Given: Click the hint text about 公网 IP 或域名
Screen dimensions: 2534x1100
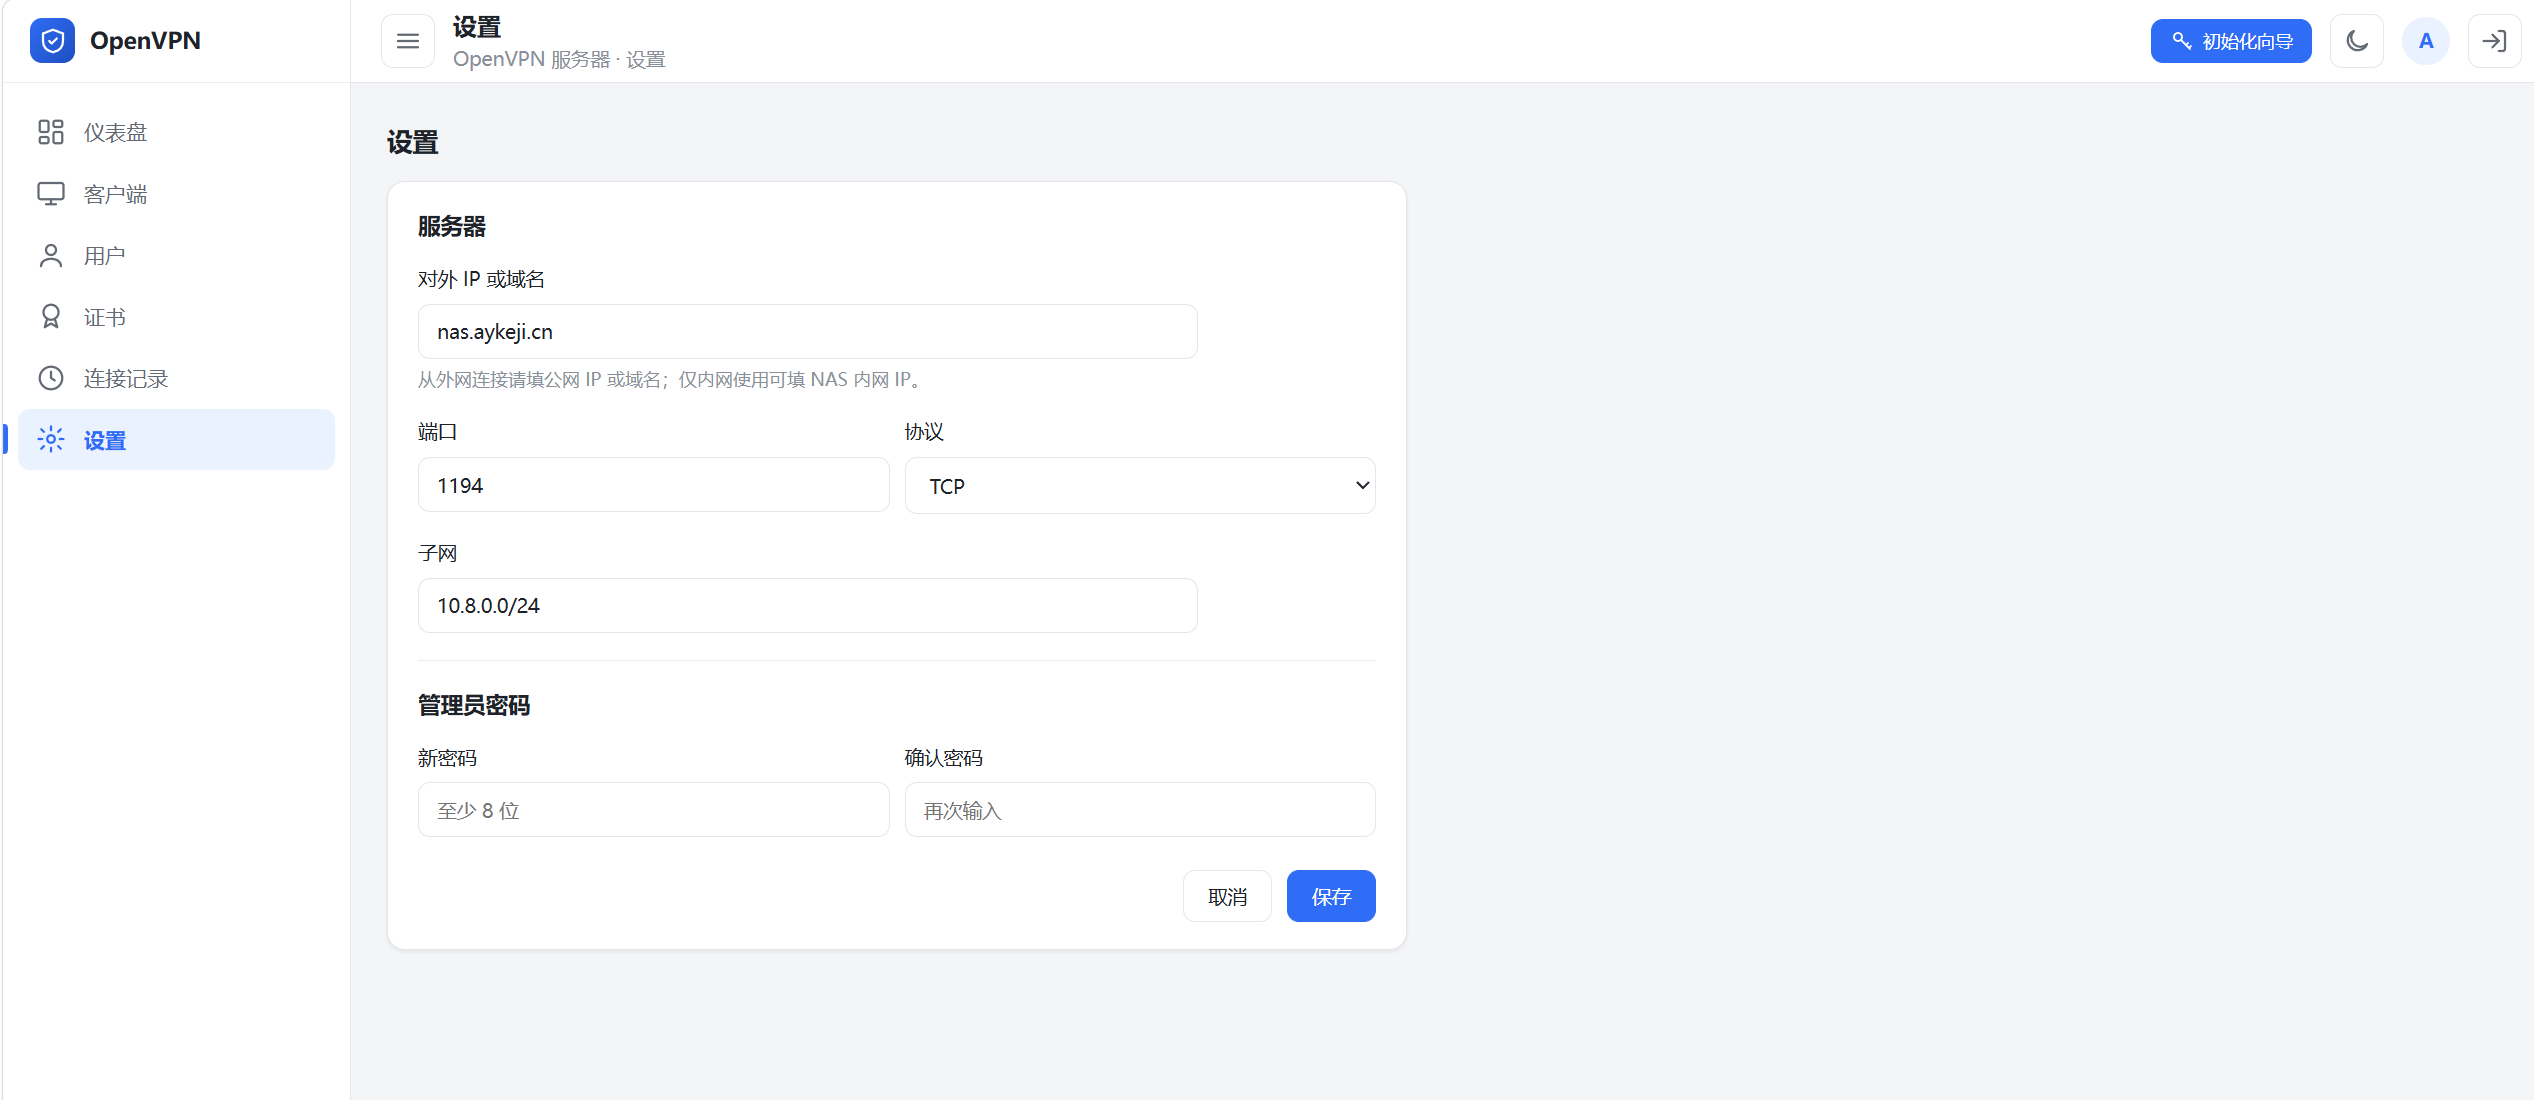Looking at the screenshot, I should [x=672, y=380].
